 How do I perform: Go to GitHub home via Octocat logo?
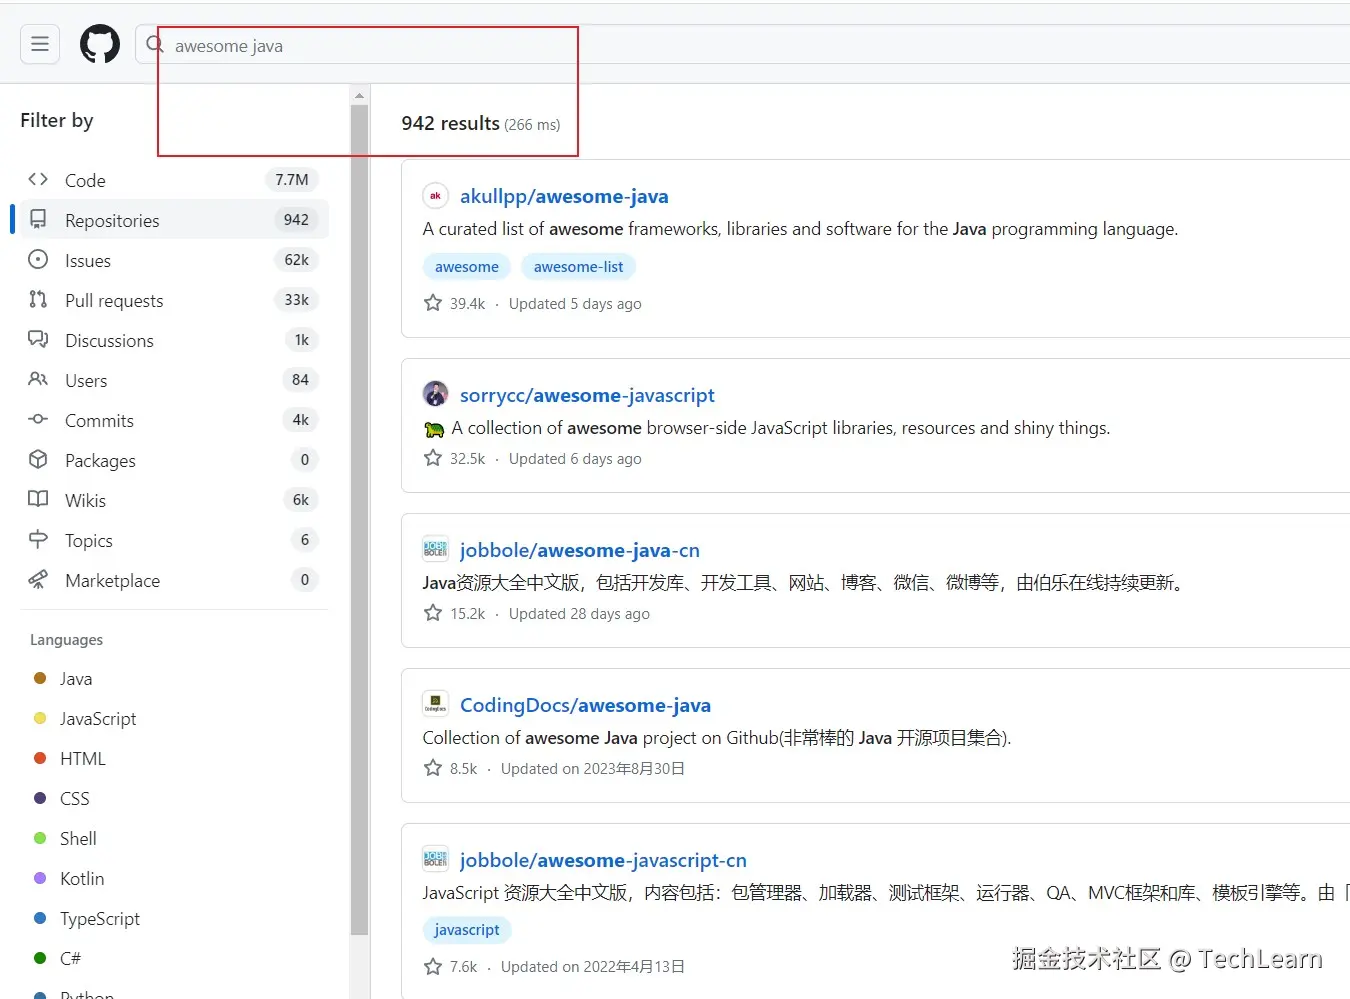pyautogui.click(x=100, y=44)
